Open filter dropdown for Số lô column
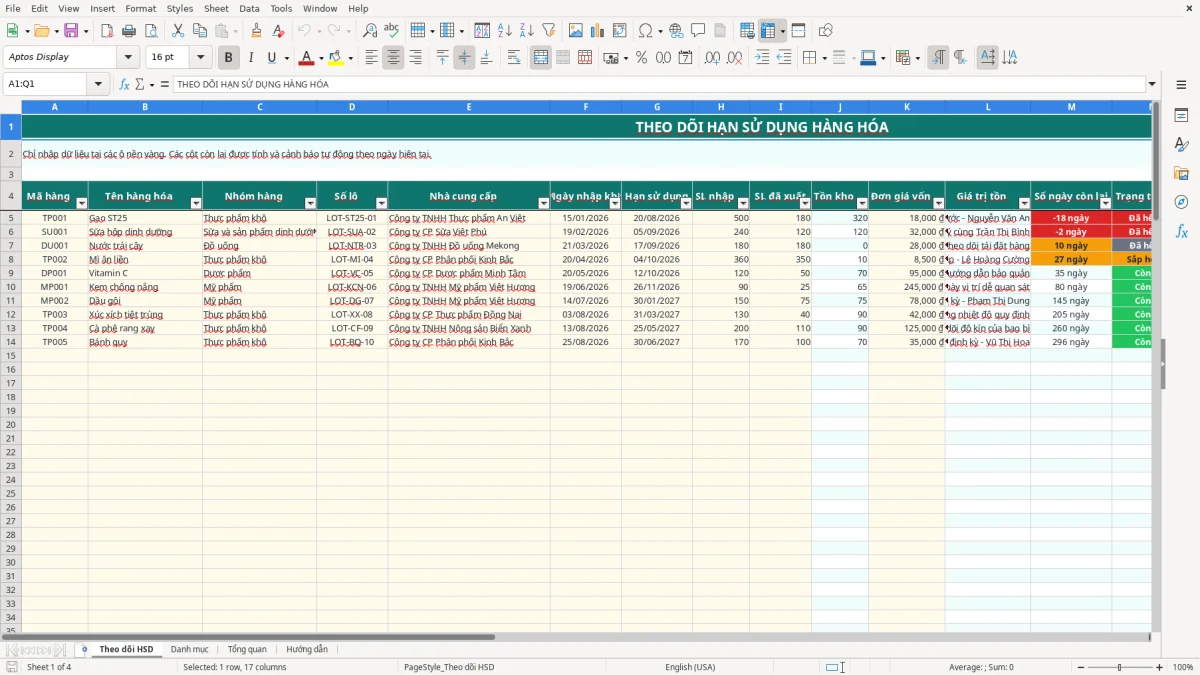Viewport: 1200px width, 675px height. (x=381, y=203)
